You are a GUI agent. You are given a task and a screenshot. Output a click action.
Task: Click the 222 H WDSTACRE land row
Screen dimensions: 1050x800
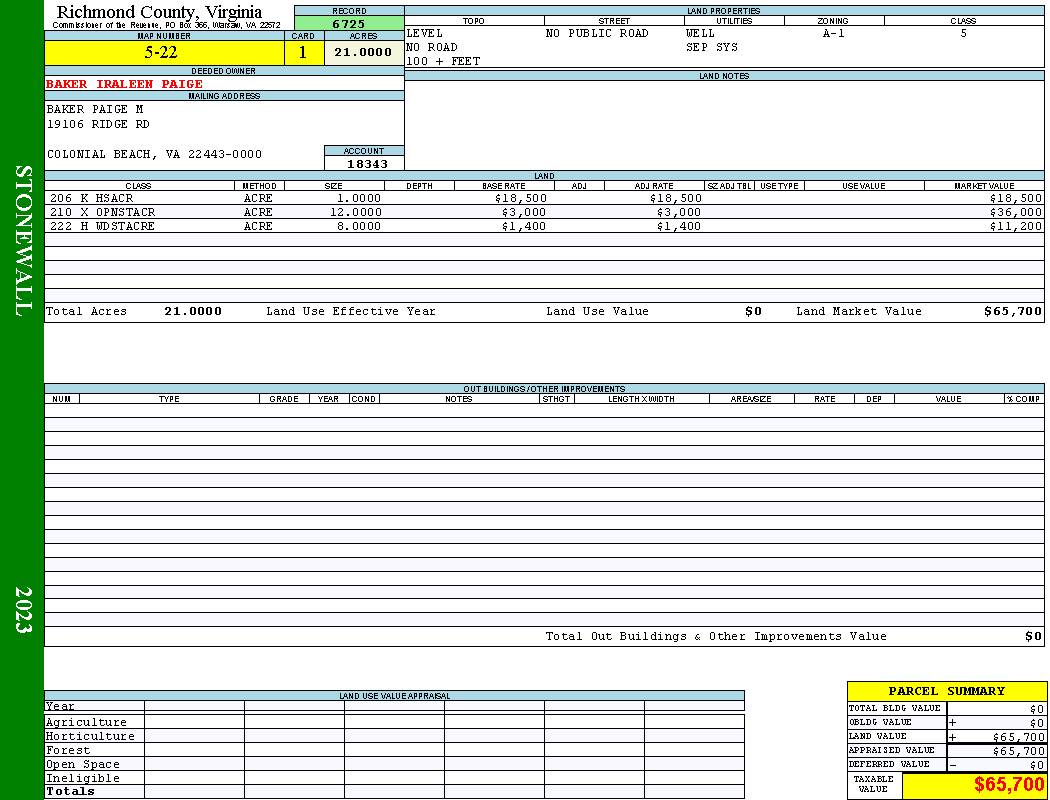tap(544, 226)
